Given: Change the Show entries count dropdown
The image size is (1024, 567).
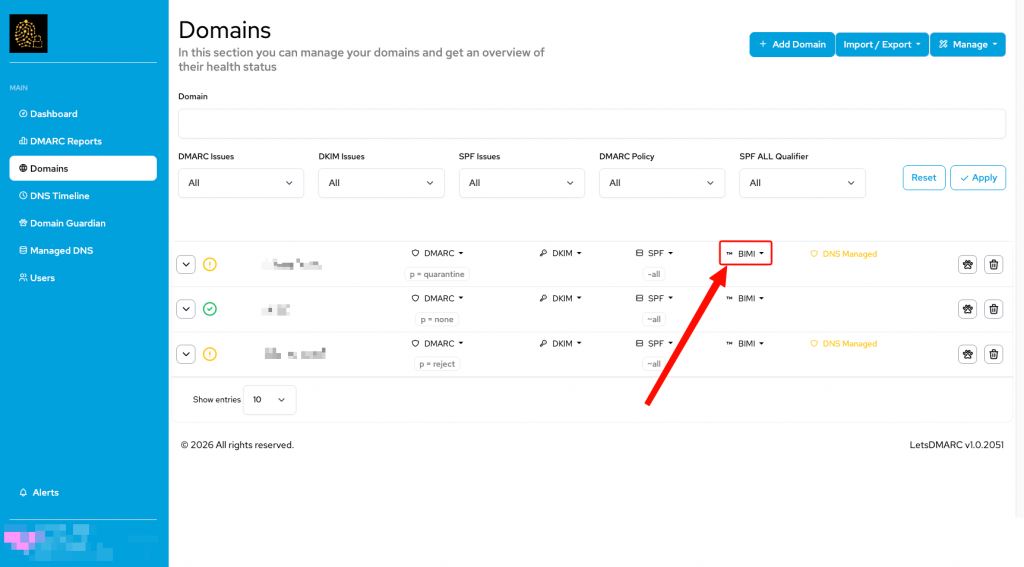Looking at the screenshot, I should pyautogui.click(x=269, y=400).
